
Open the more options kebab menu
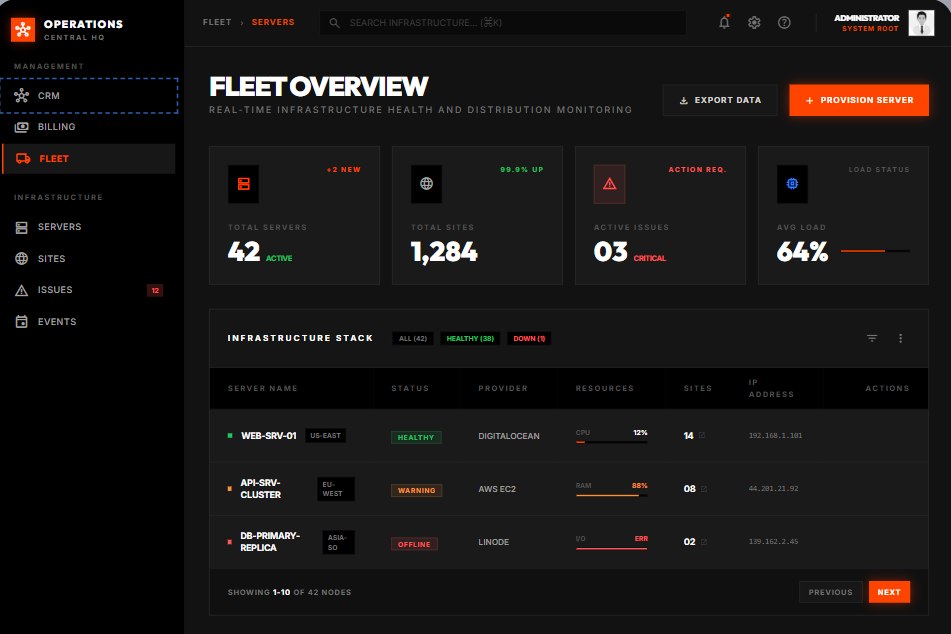point(901,339)
